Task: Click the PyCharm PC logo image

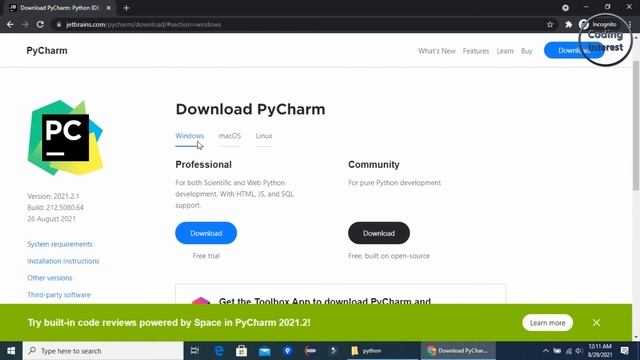Action: (x=65, y=138)
